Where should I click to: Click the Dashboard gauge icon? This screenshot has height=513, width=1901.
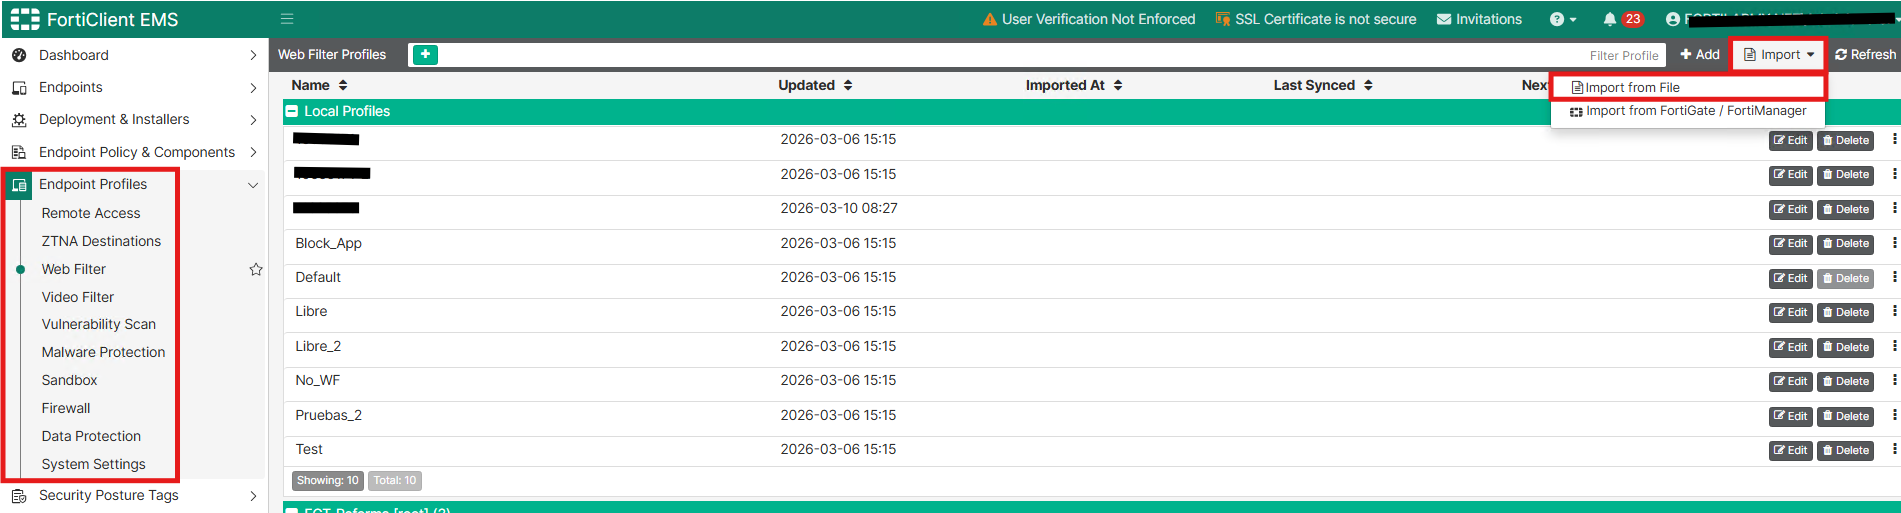[x=19, y=55]
